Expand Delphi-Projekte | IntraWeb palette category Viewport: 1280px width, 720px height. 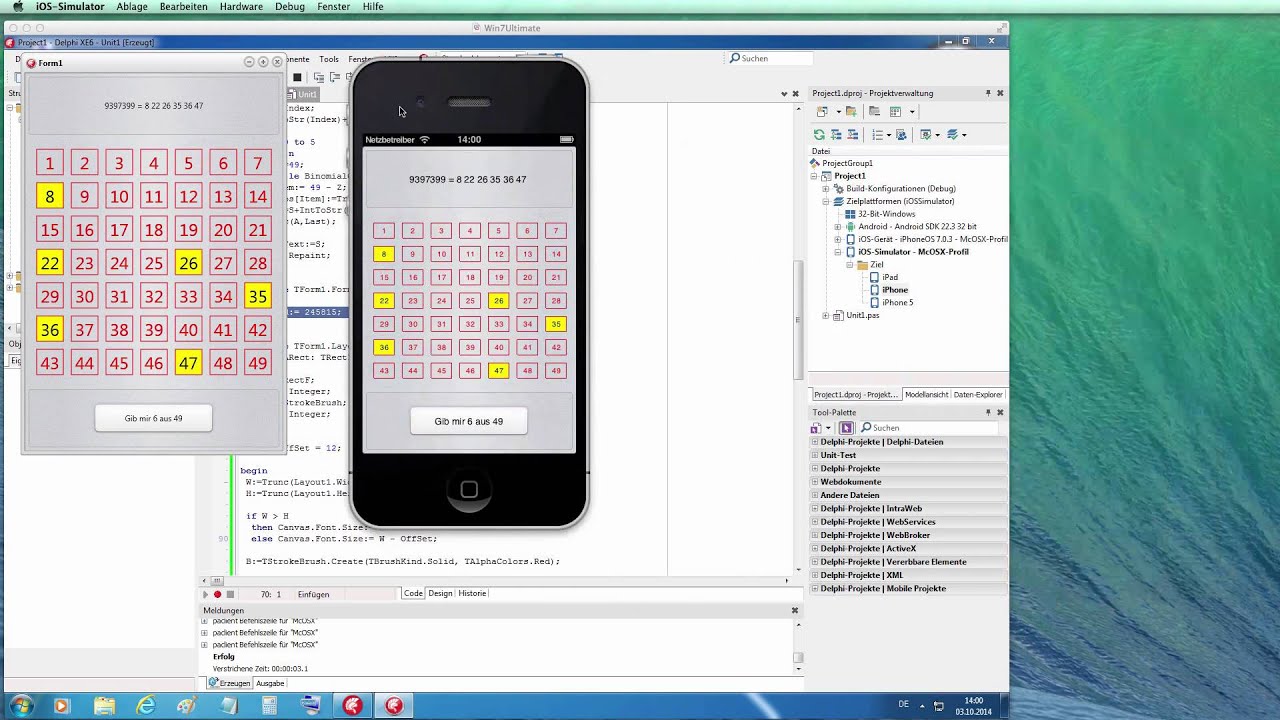814,508
